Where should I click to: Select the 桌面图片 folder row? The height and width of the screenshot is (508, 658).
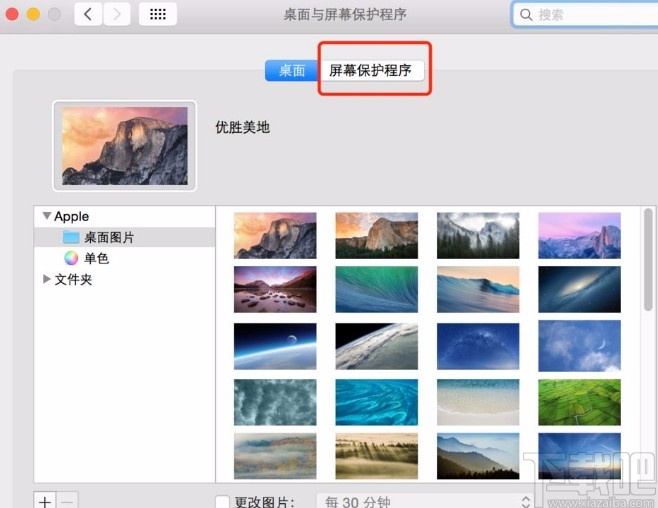pyautogui.click(x=125, y=237)
